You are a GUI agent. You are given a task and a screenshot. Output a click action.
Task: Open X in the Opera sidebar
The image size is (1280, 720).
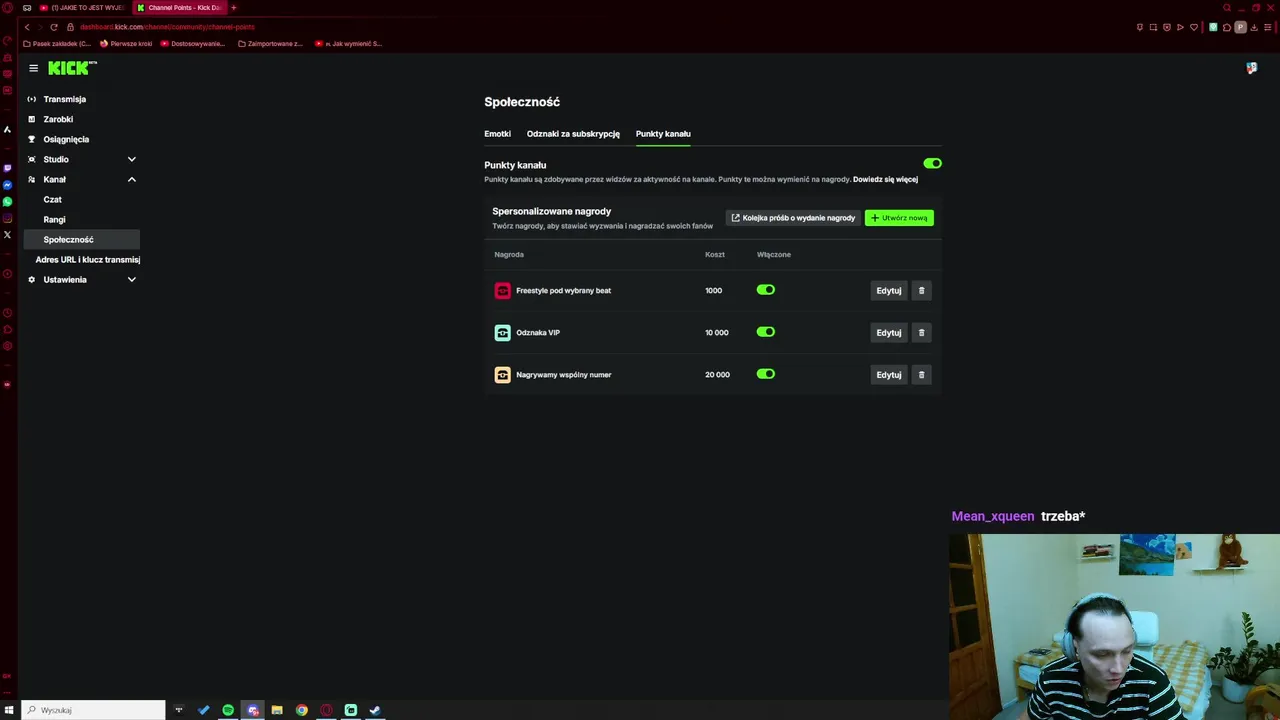[7, 235]
